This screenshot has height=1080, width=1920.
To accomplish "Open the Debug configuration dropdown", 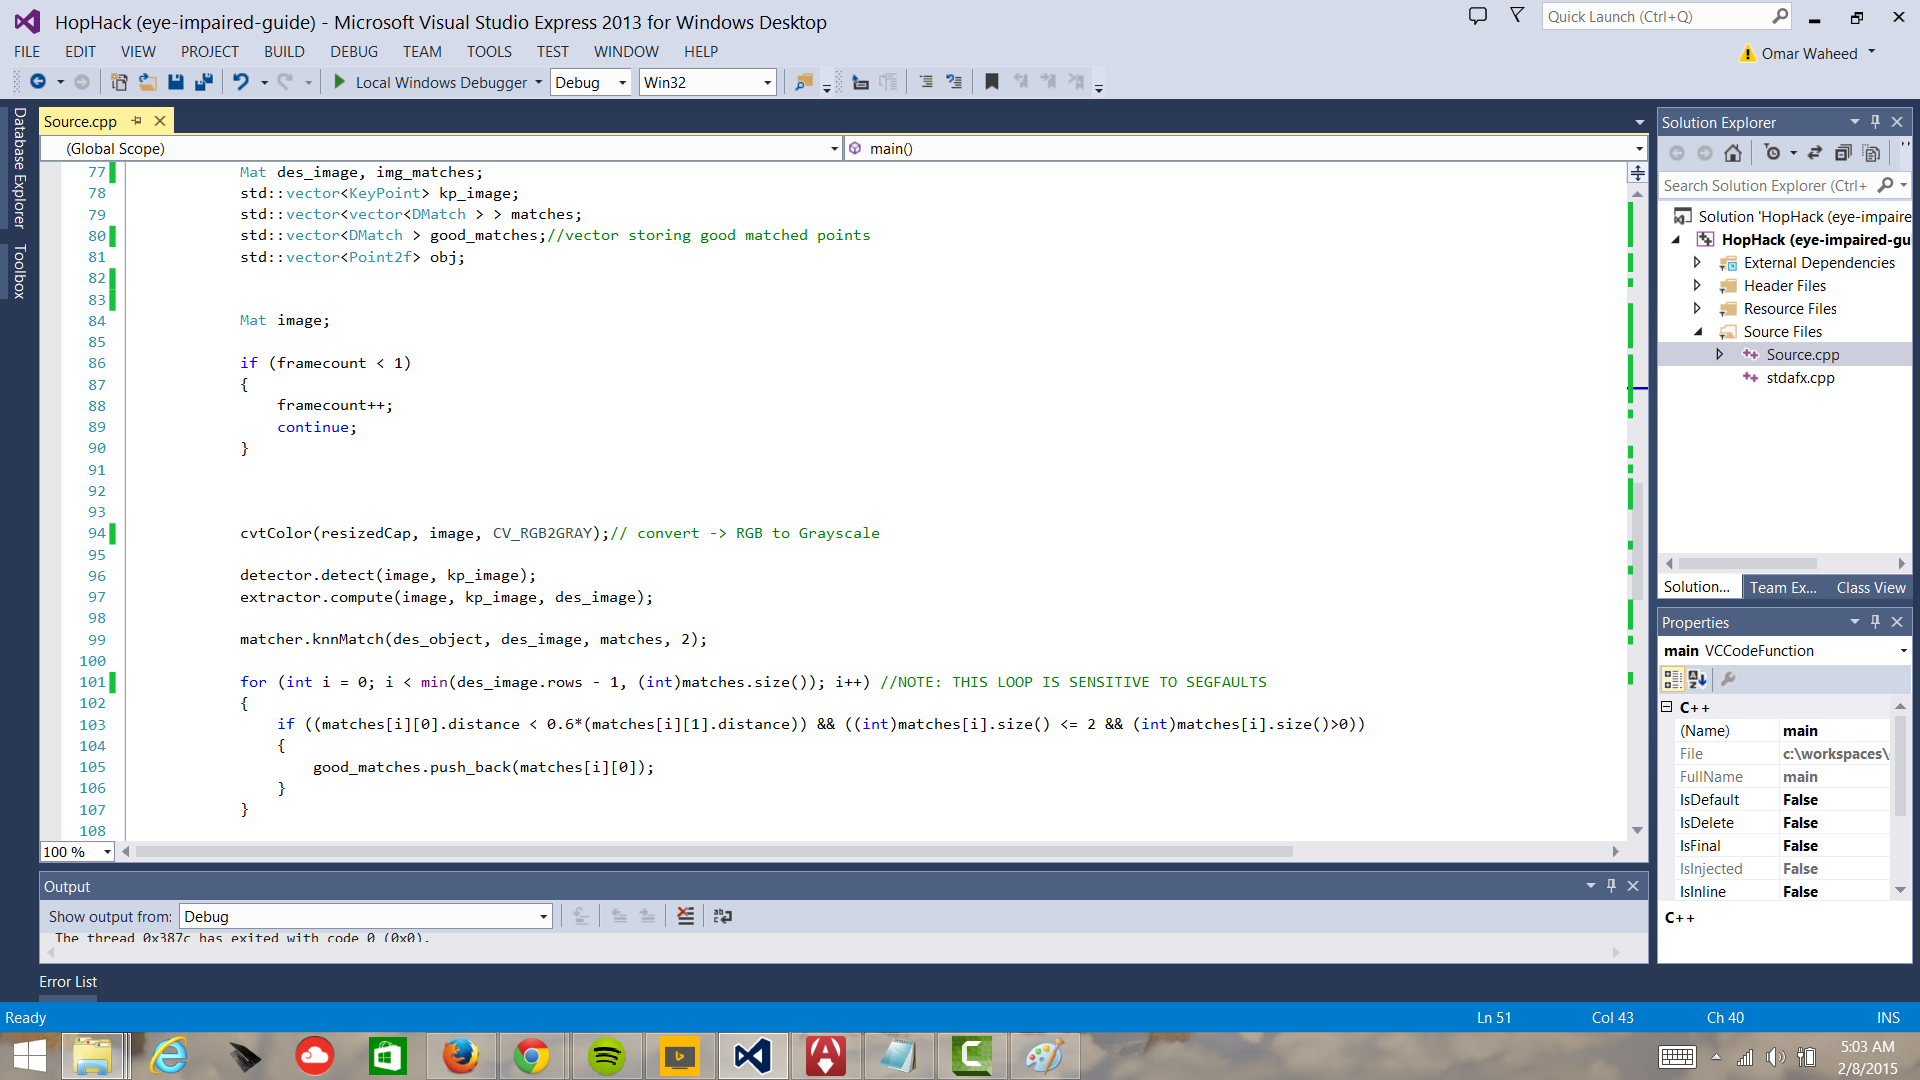I will tap(622, 83).
